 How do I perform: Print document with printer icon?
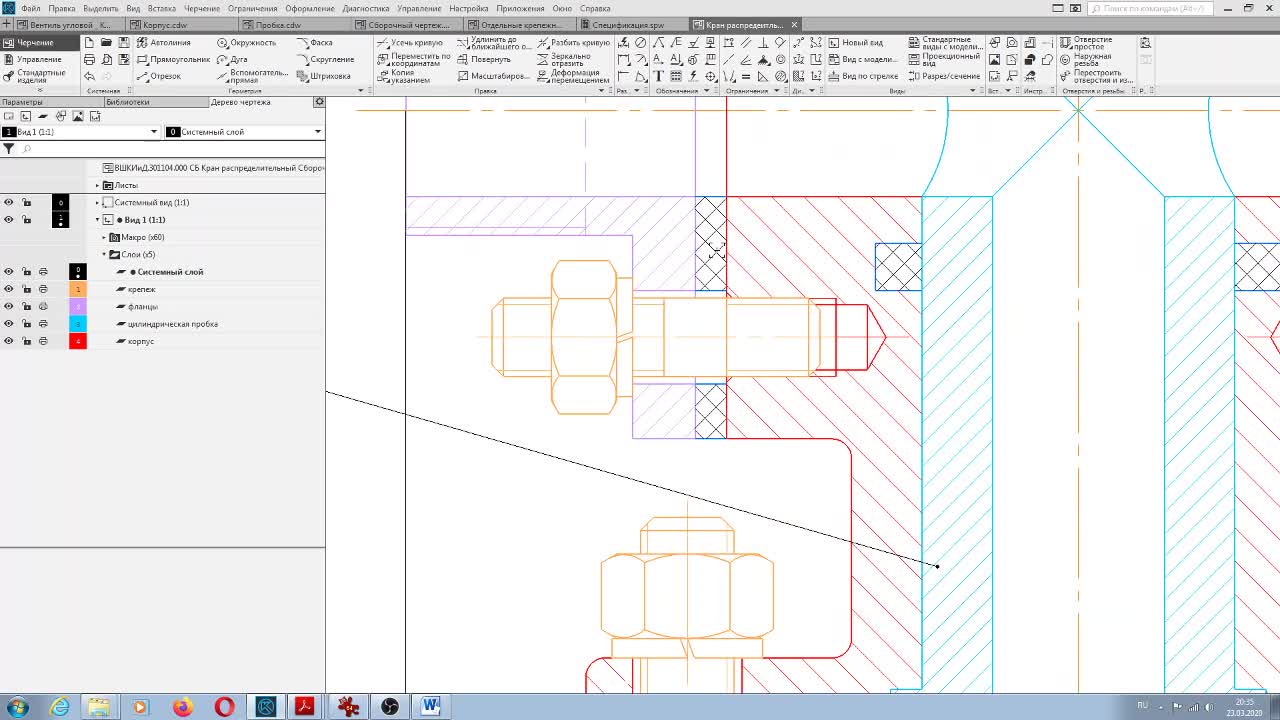click(89, 60)
